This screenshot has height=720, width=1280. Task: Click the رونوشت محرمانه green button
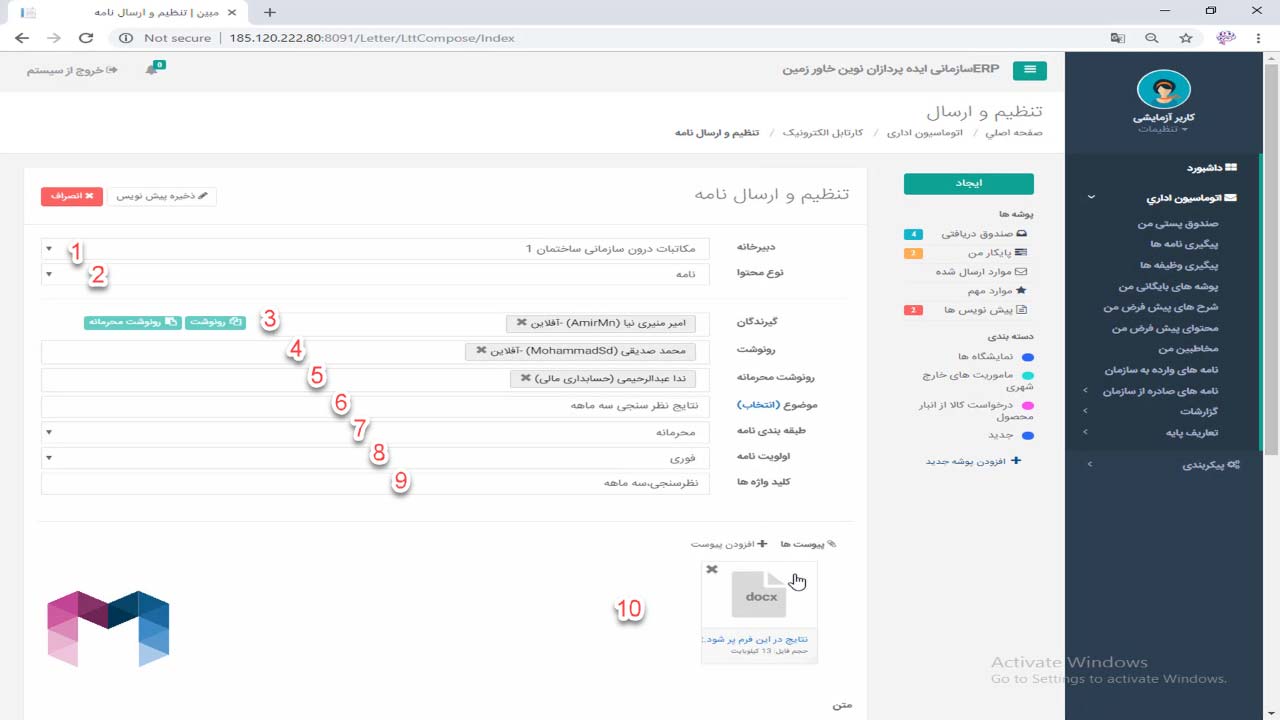(x=133, y=322)
